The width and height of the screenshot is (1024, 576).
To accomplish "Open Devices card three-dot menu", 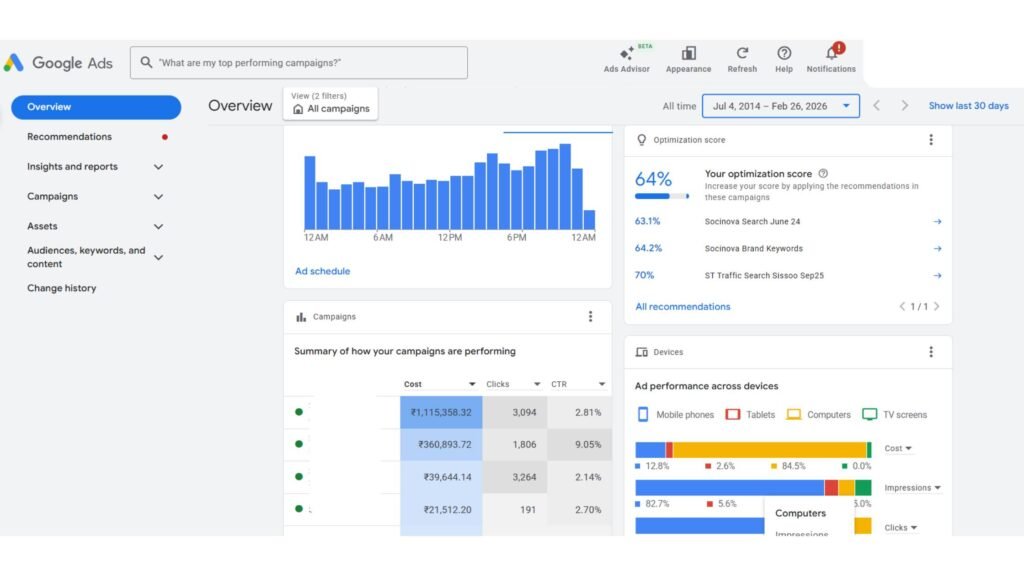I will pyautogui.click(x=931, y=352).
